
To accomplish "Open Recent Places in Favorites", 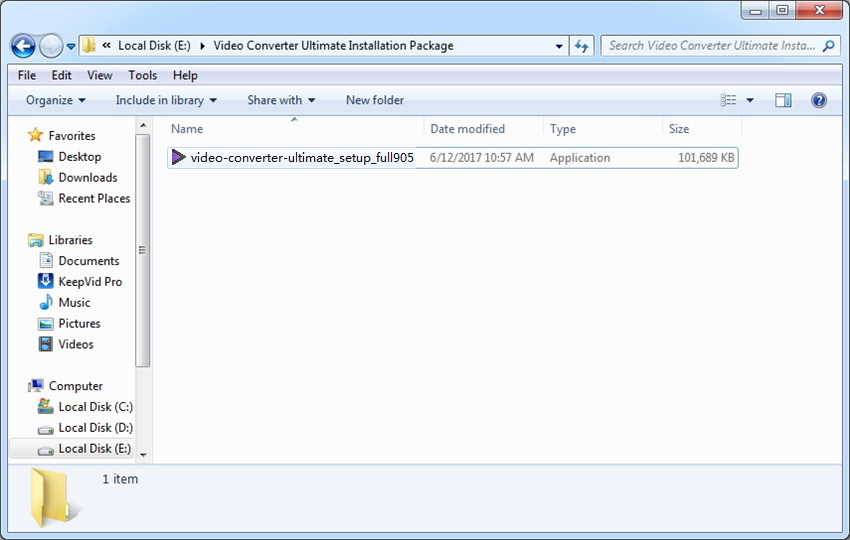I will tap(94, 198).
